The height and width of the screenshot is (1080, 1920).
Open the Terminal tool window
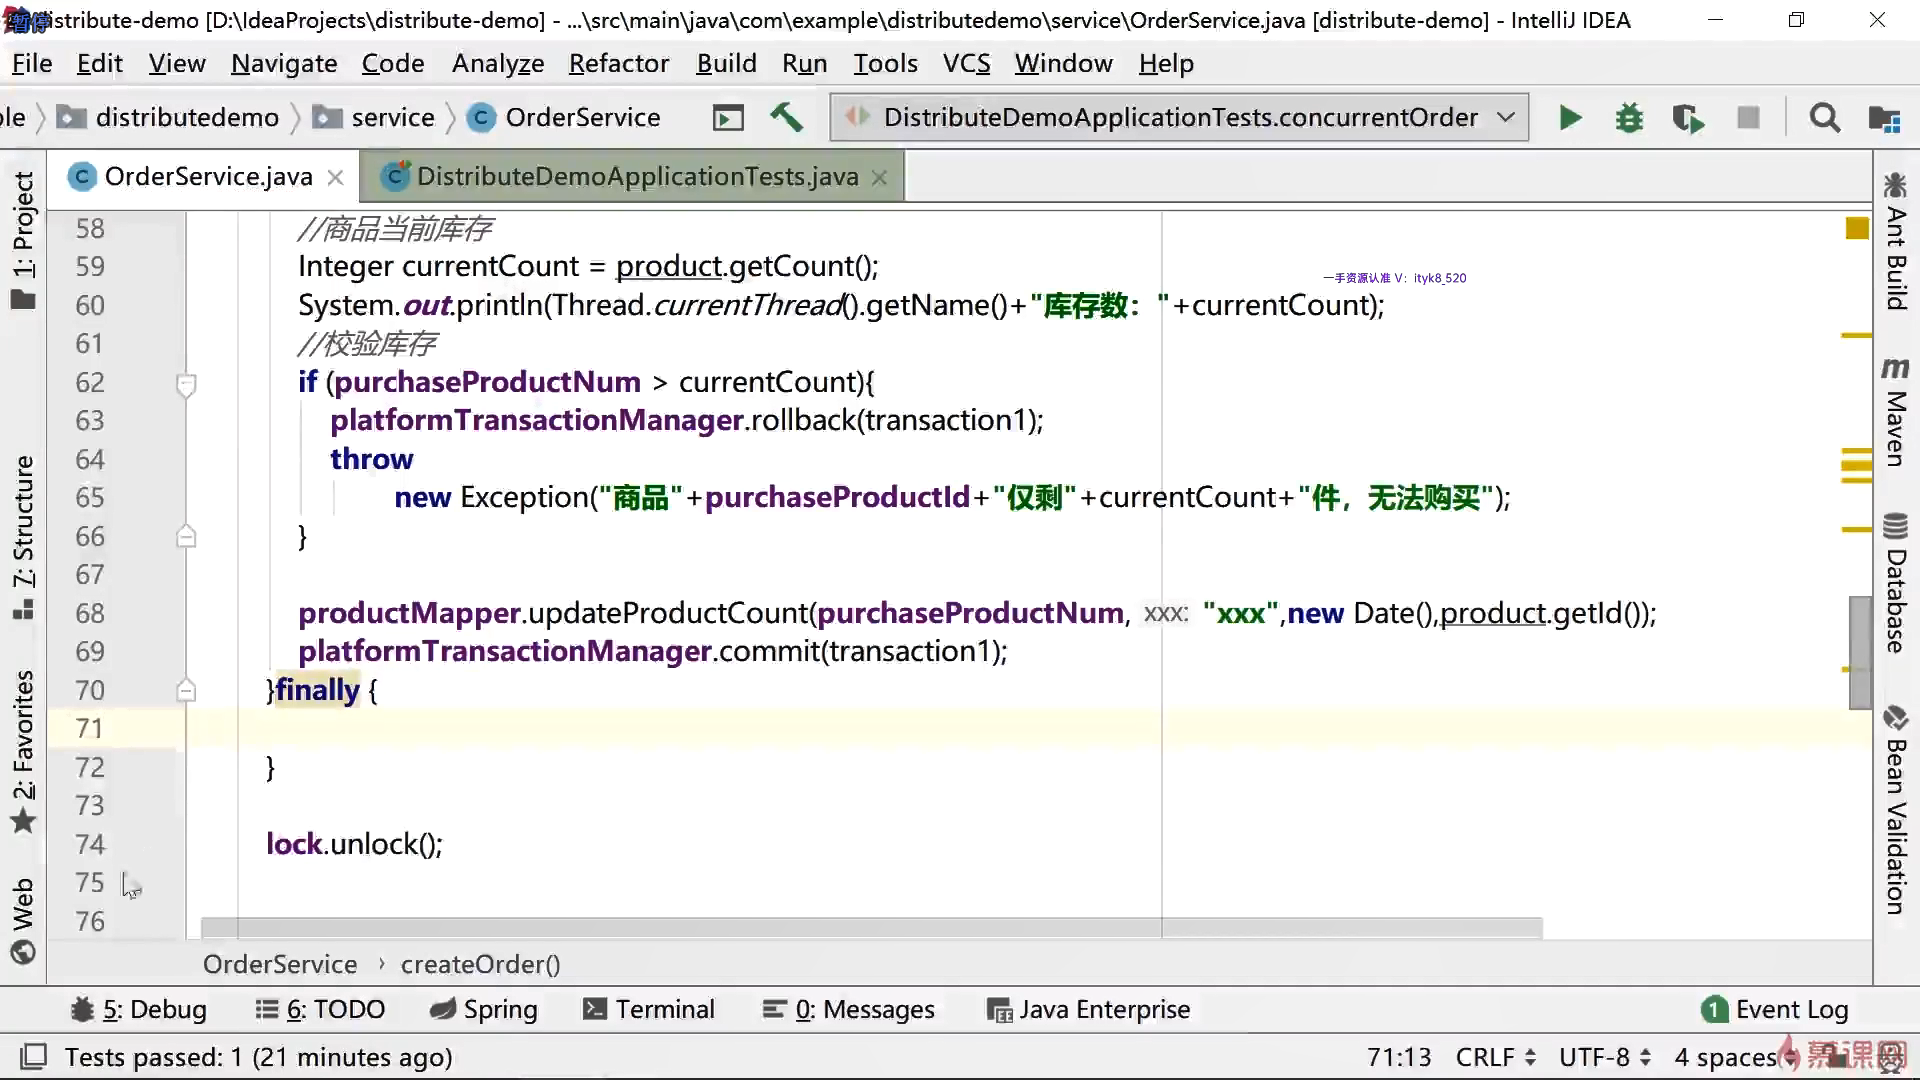pos(649,1010)
